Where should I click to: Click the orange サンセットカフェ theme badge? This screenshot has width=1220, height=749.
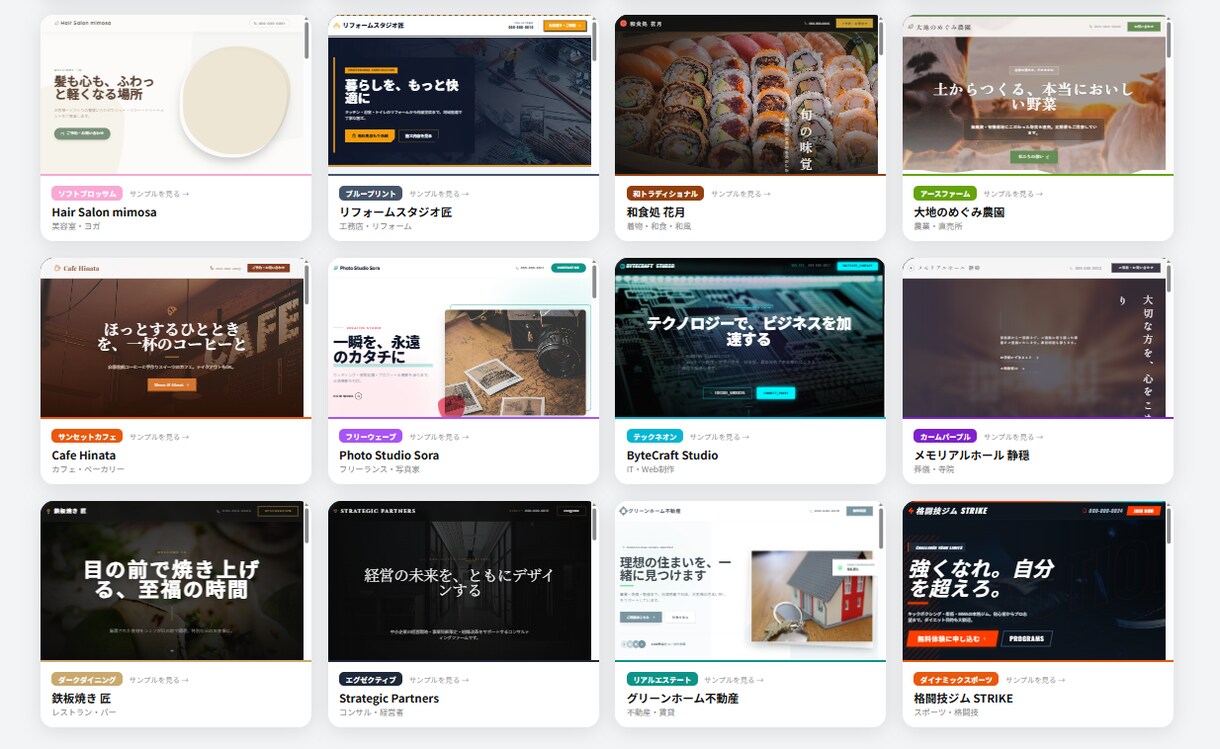pyautogui.click(x=87, y=437)
